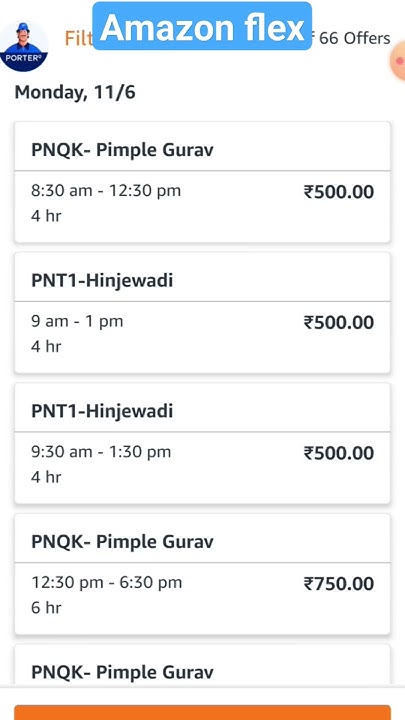
Task: Tap the orange button at the bottom
Action: pos(202,712)
